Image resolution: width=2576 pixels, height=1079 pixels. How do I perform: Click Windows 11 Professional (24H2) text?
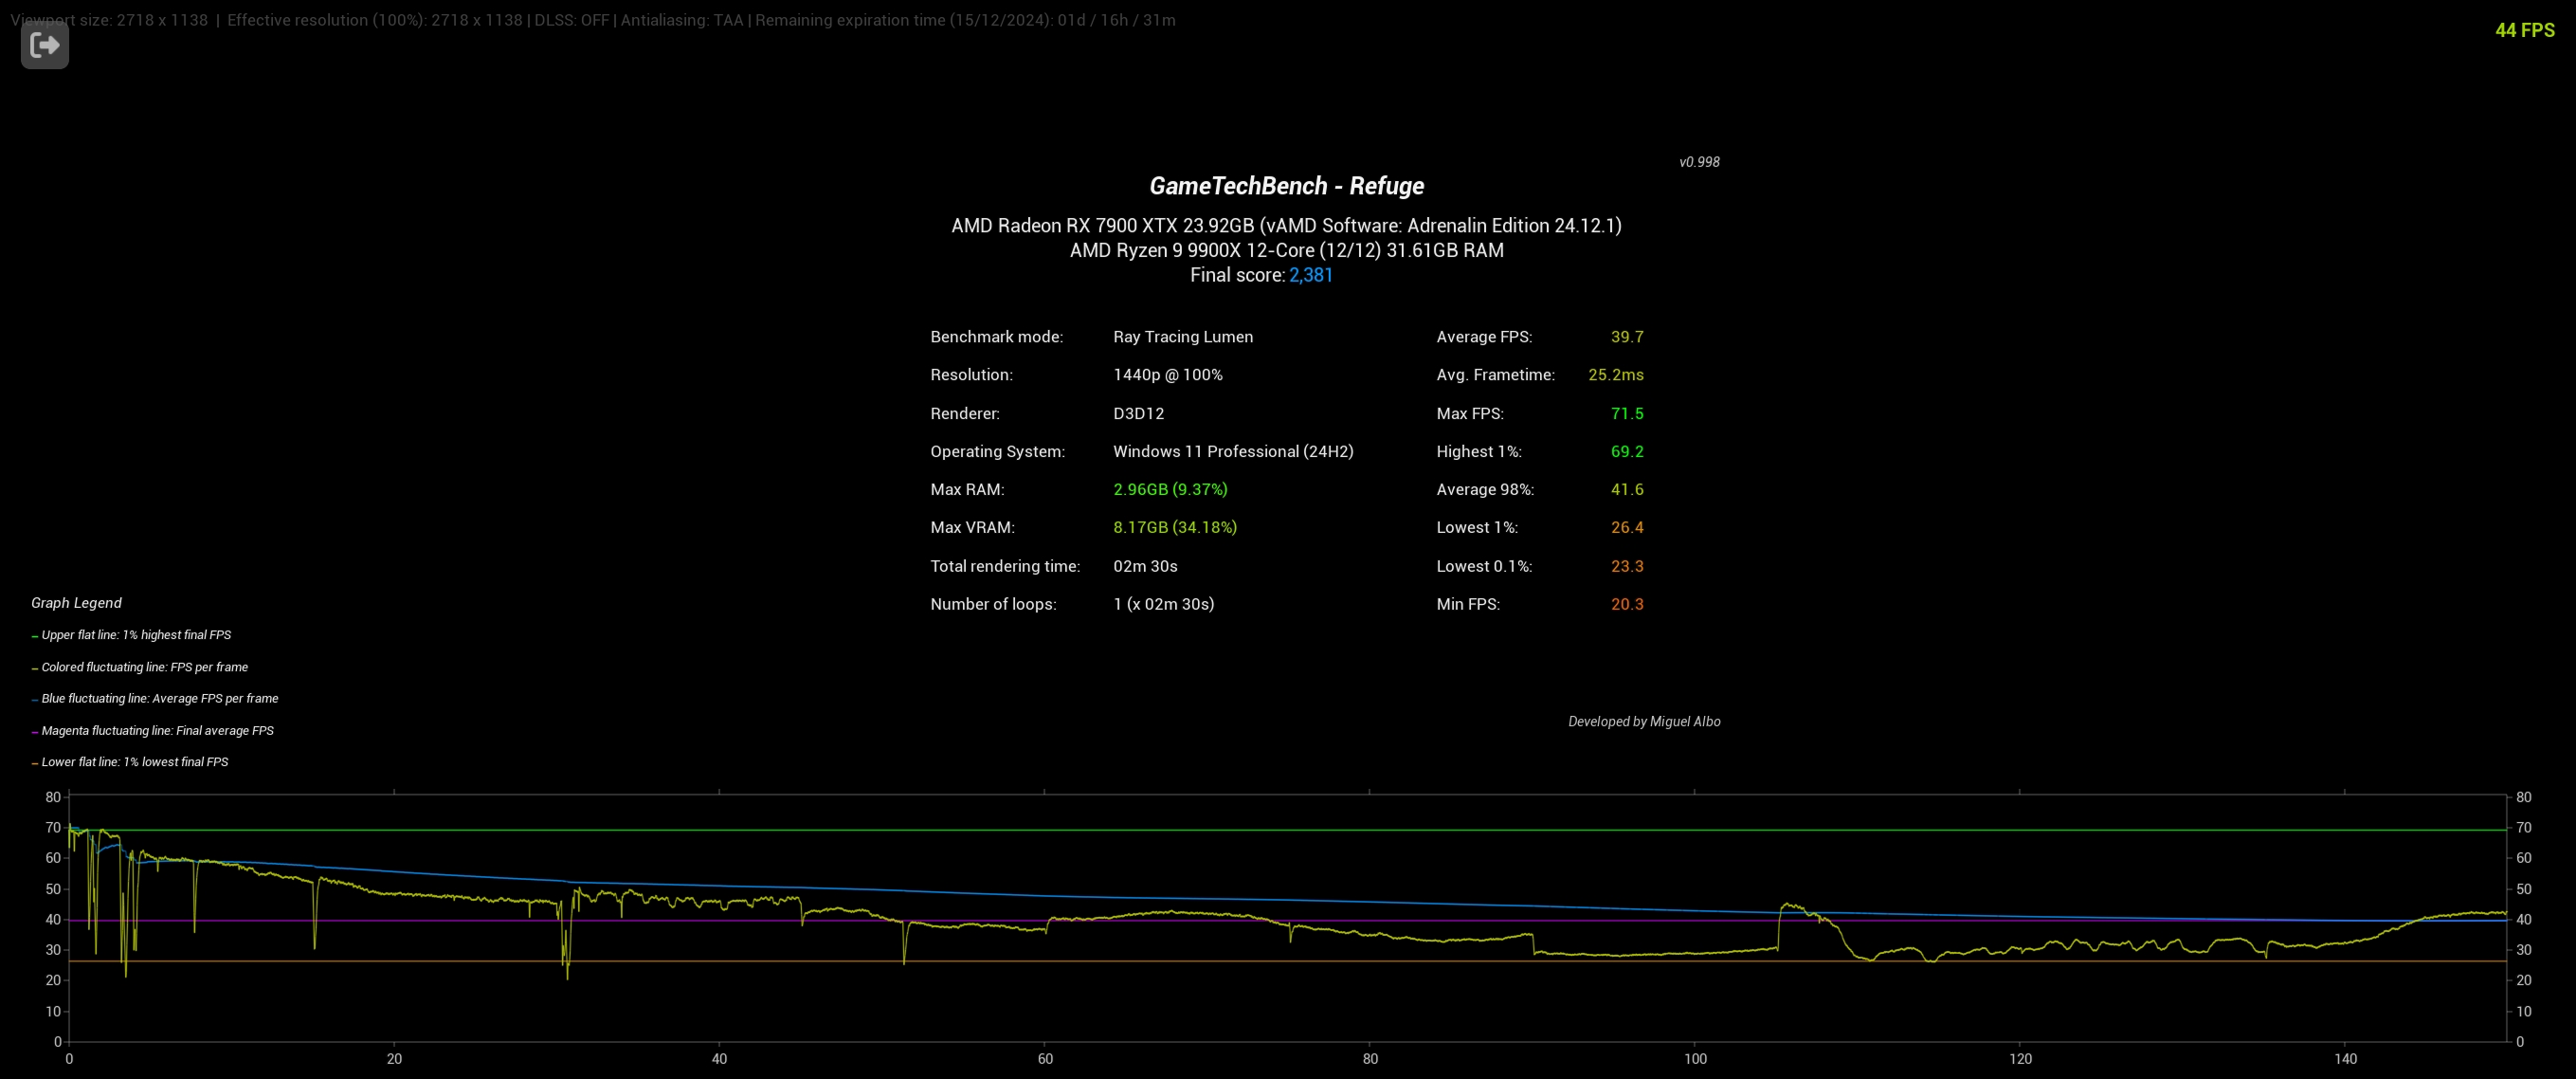[1233, 451]
